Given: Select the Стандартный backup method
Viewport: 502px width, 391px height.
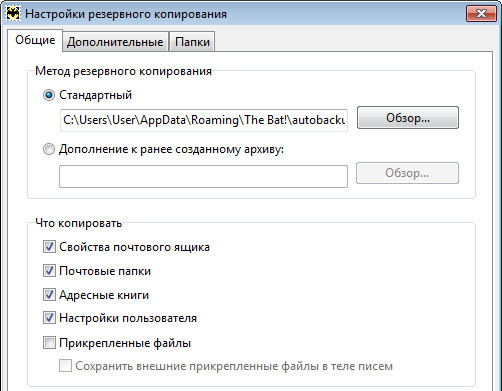Looking at the screenshot, I should coord(49,95).
